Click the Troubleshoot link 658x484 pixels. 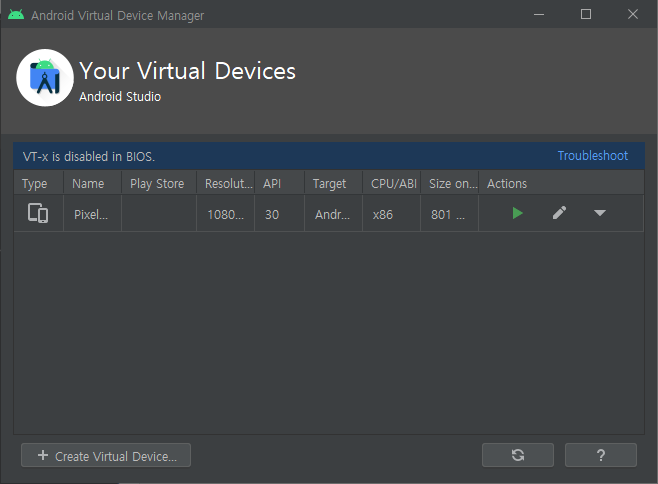pyautogui.click(x=593, y=156)
